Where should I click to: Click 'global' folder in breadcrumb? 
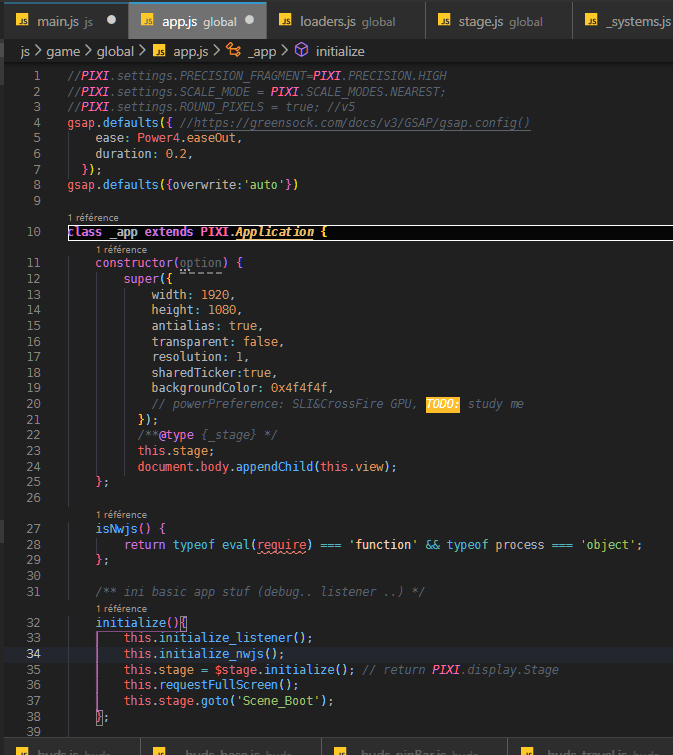[x=115, y=52]
